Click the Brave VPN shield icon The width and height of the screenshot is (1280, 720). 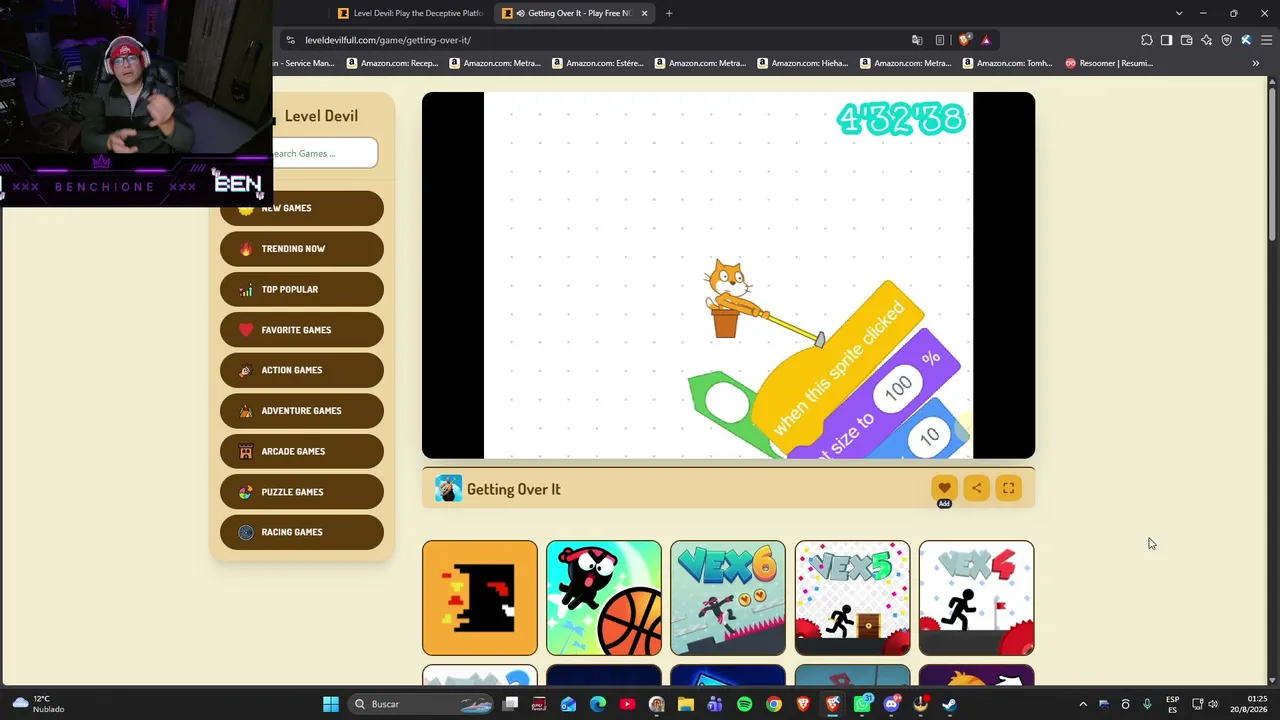pos(1226,40)
